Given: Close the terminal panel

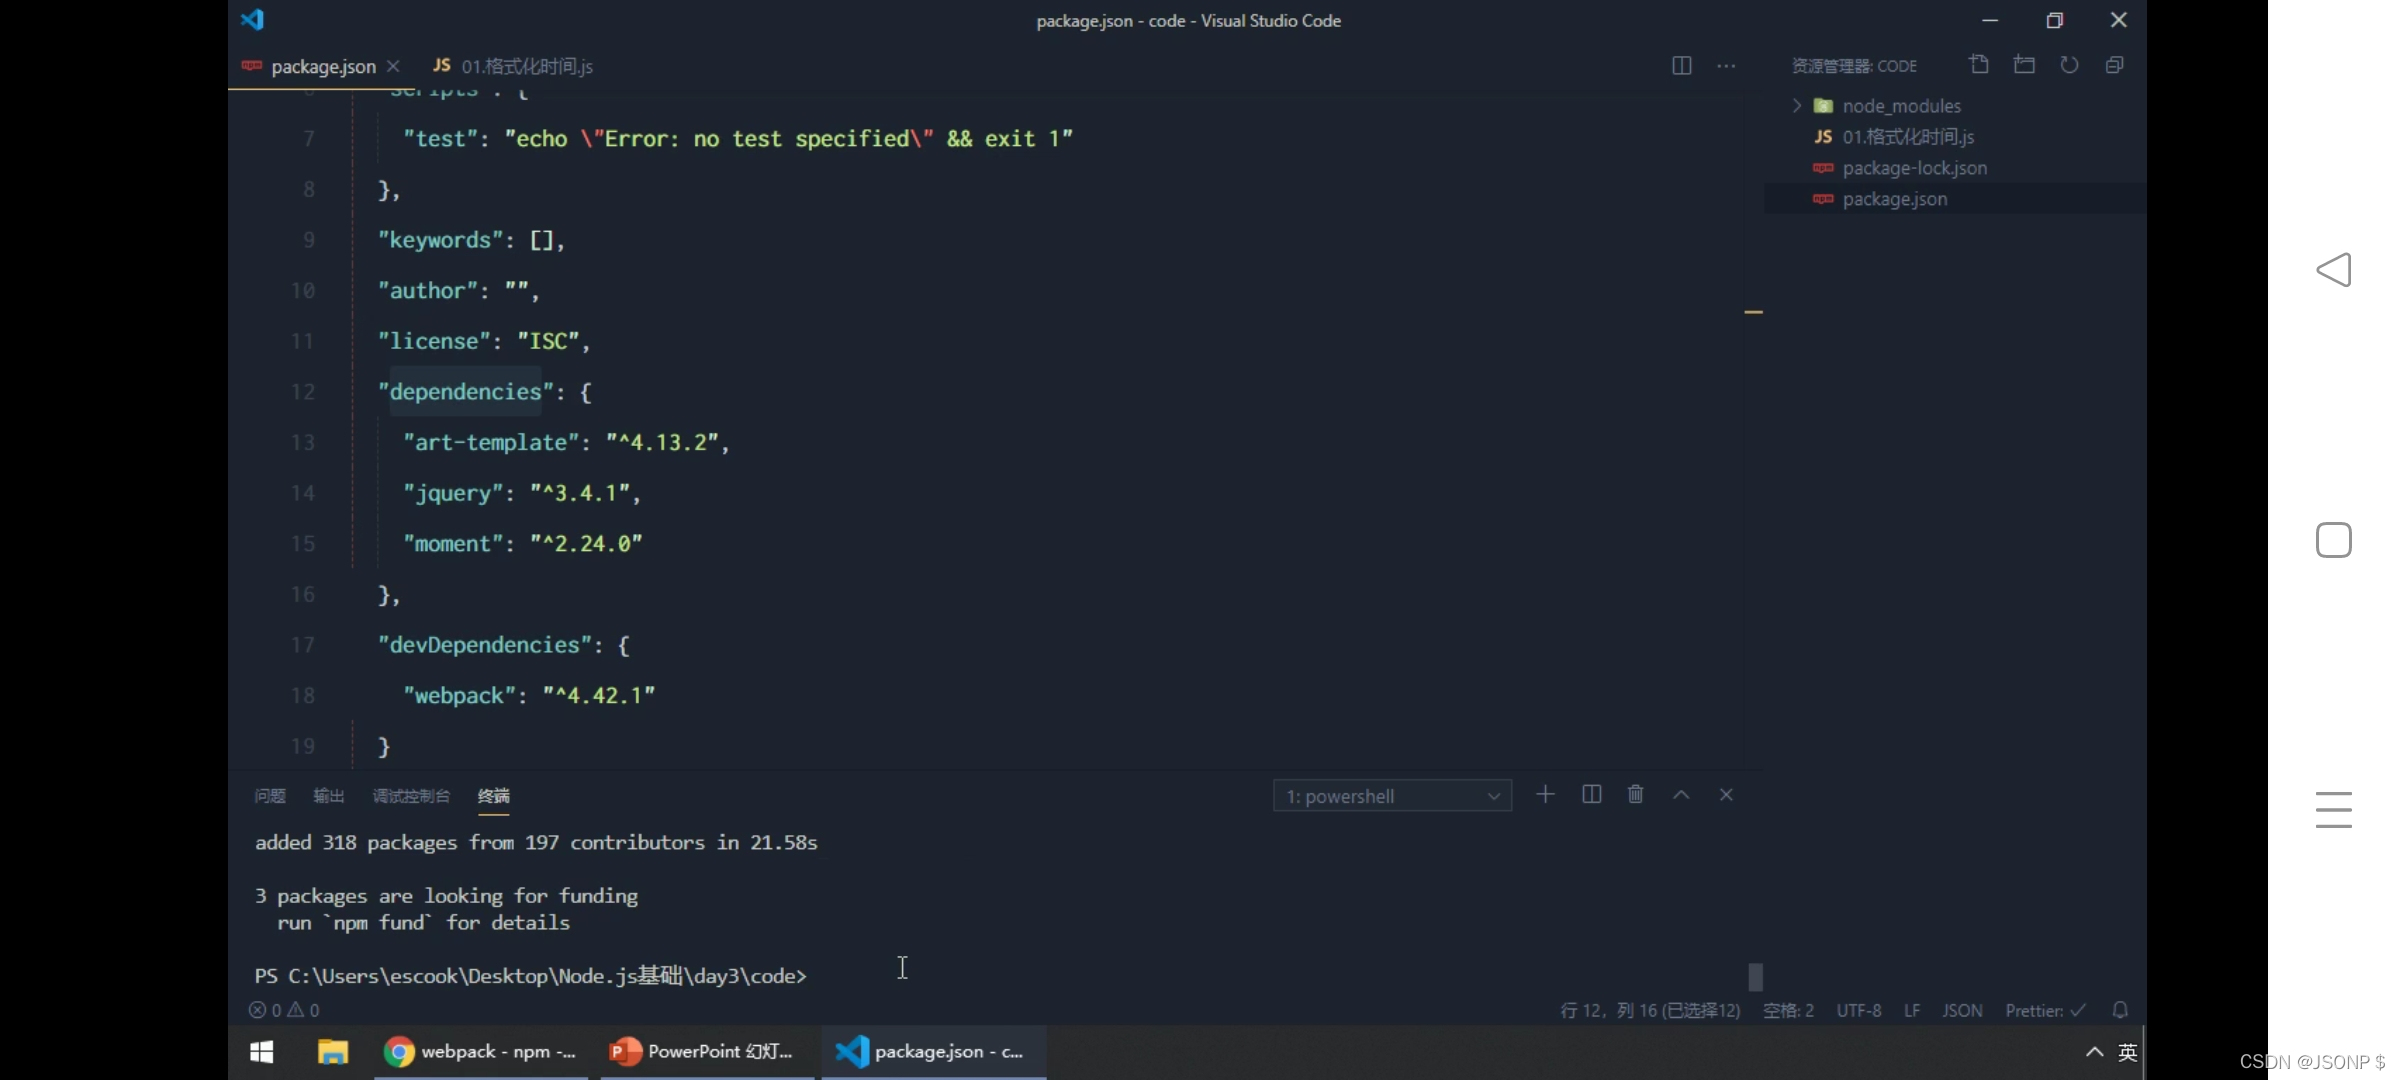Looking at the screenshot, I should (x=1726, y=794).
